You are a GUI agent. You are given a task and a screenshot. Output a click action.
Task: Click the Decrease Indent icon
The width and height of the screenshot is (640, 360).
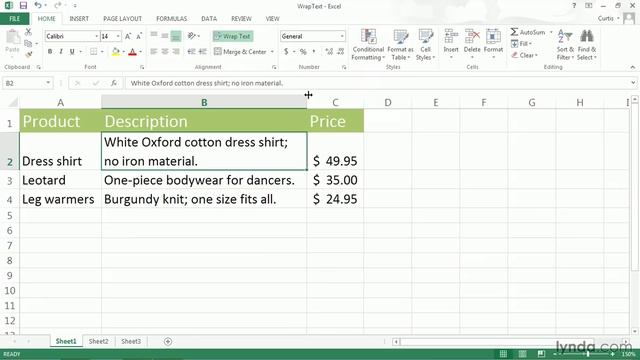click(x=191, y=51)
